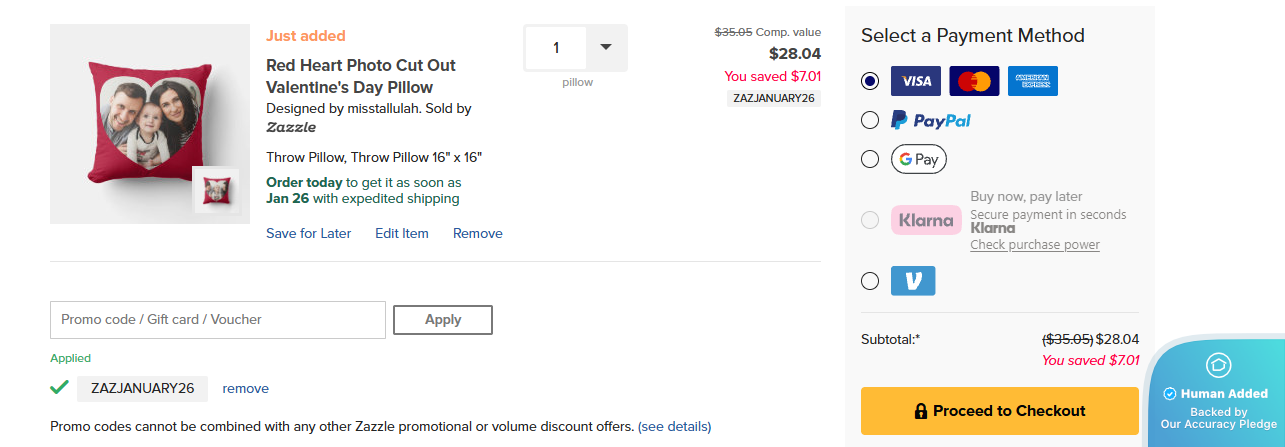
Task: Click the PayPal logo
Action: click(931, 120)
